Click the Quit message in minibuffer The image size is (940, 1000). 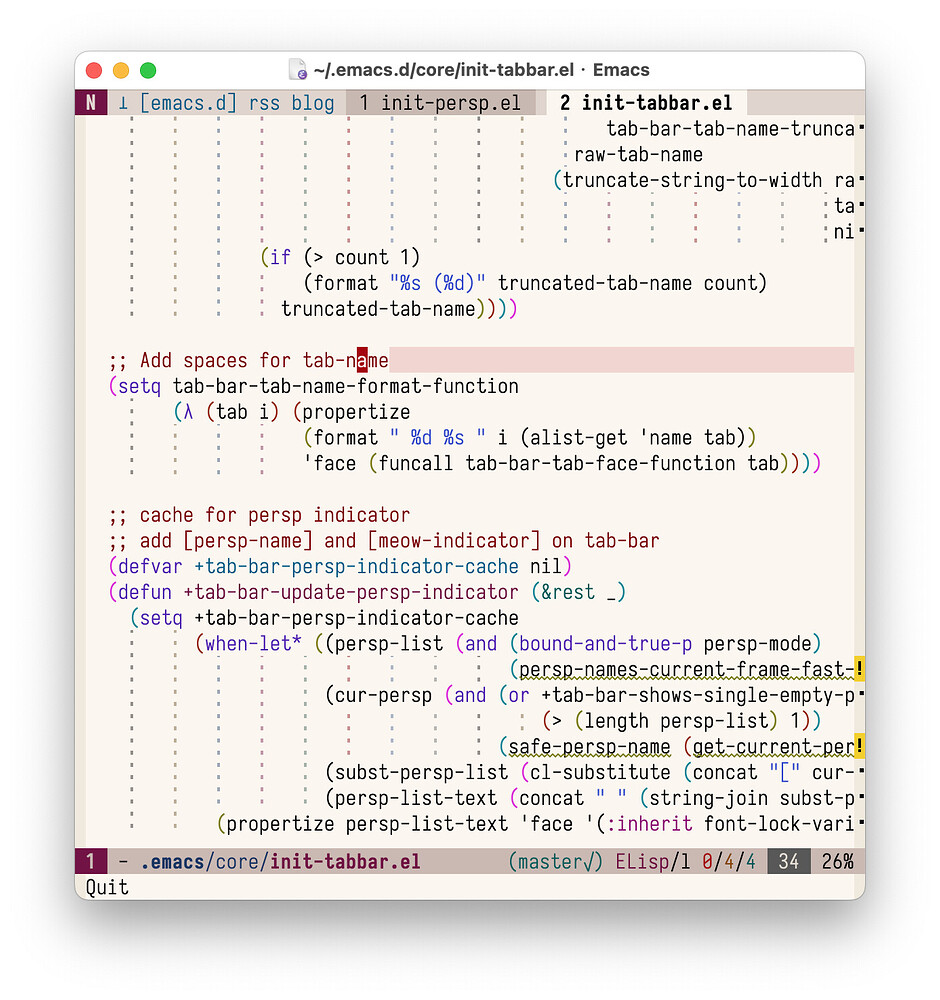click(109, 887)
